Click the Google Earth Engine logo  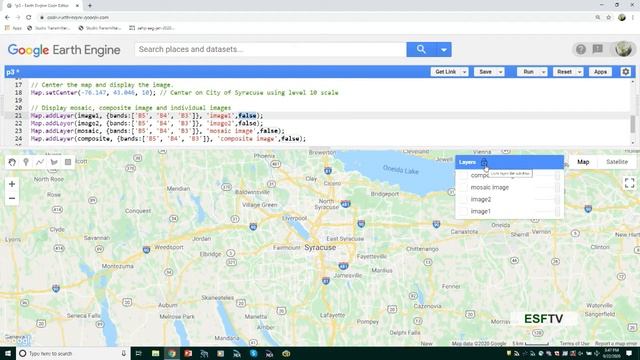[x=64, y=50]
